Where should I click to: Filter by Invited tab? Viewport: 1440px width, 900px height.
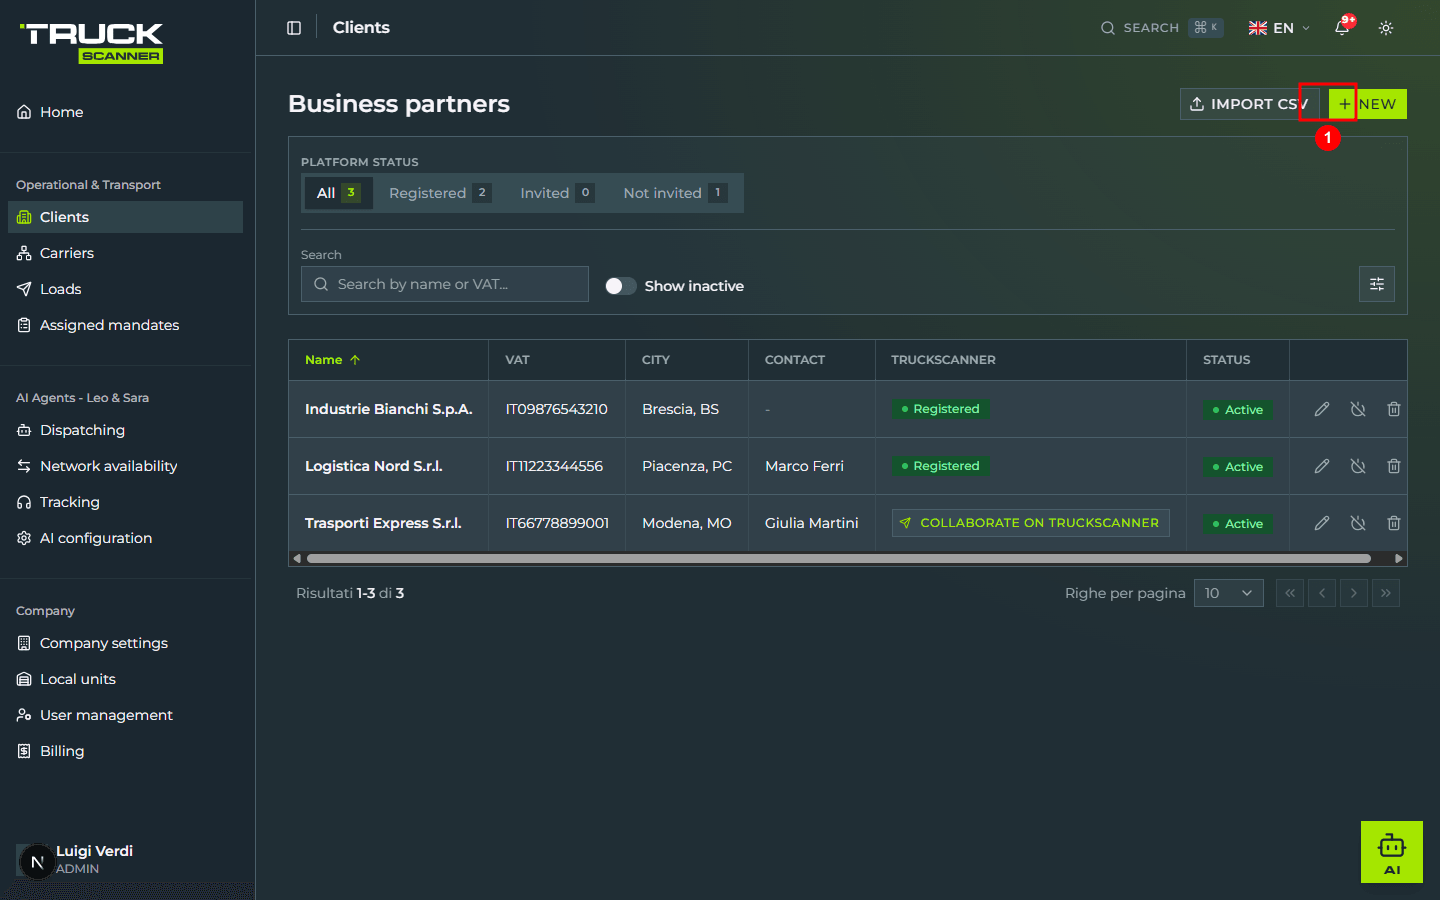coord(557,193)
